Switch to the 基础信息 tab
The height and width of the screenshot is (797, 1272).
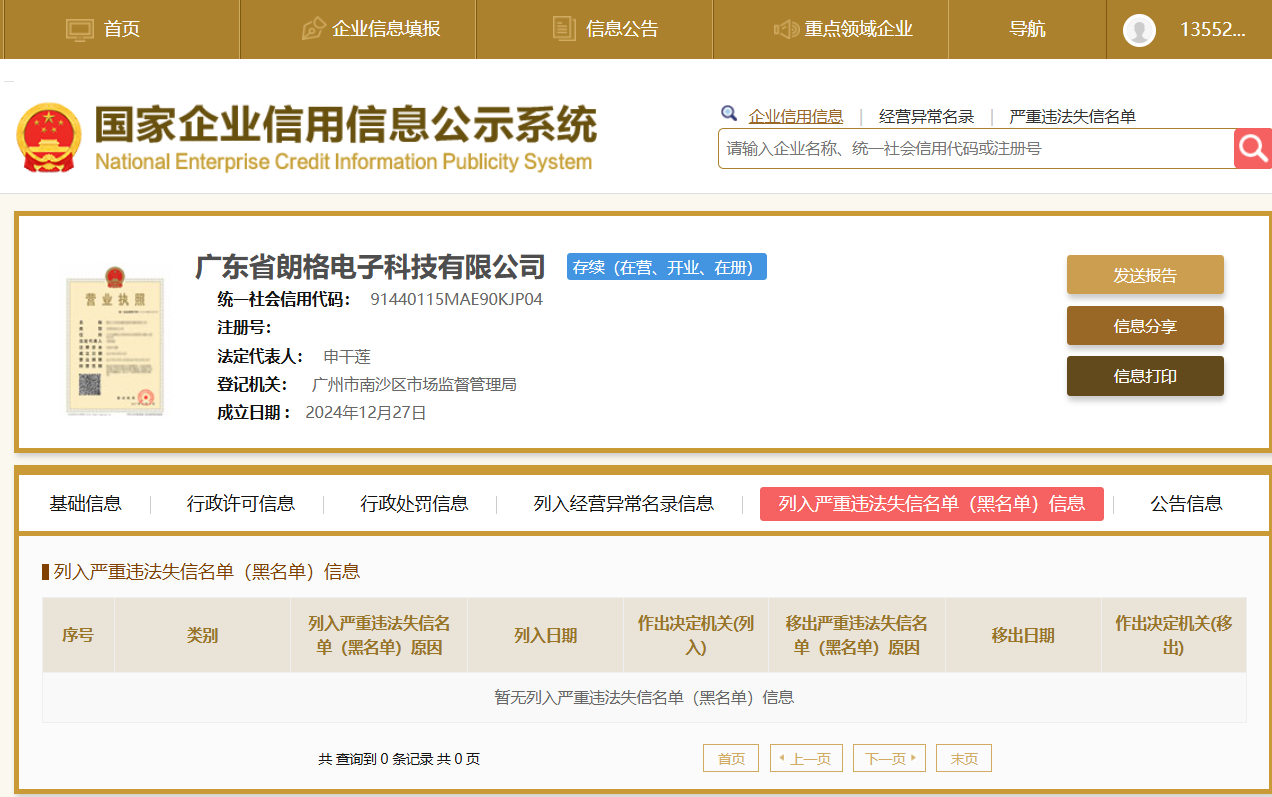click(85, 504)
